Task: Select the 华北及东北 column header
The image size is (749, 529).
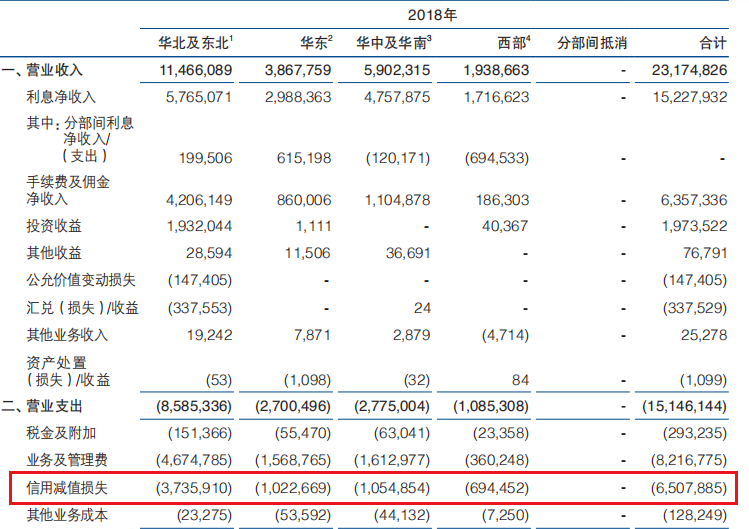Action: point(195,43)
